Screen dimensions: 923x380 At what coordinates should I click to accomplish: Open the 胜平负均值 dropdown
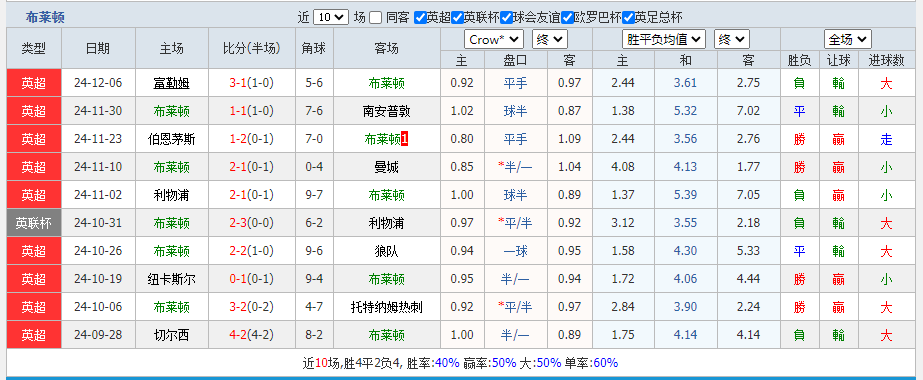coord(664,39)
